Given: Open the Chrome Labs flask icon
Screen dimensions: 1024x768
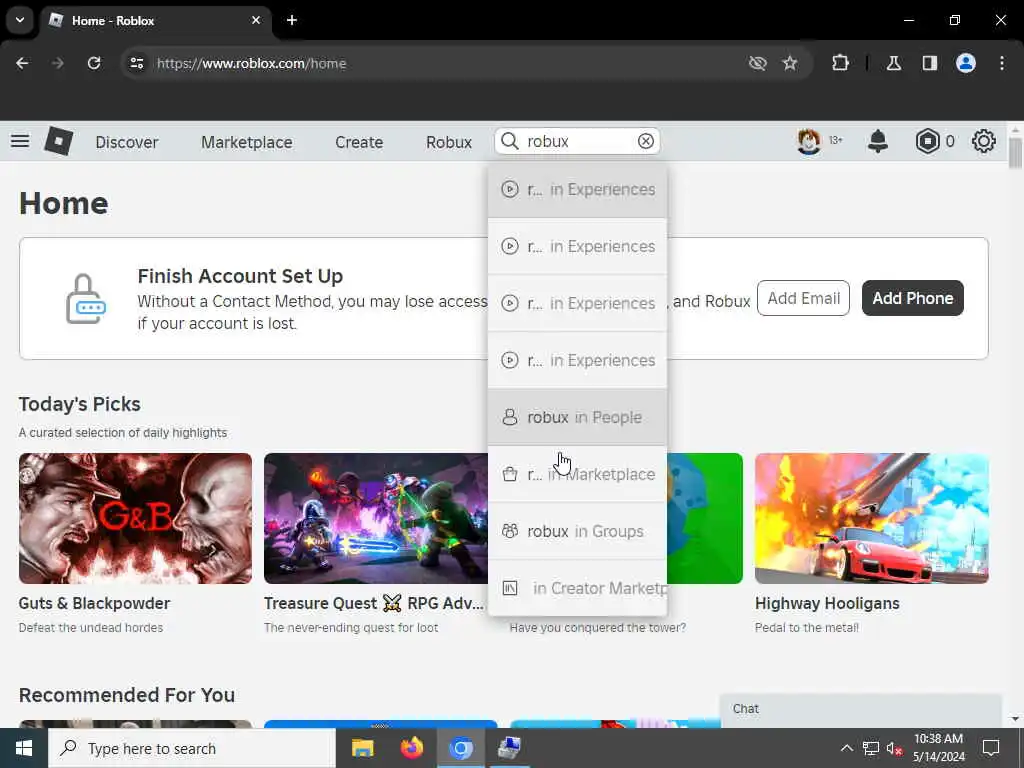Looking at the screenshot, I should tap(893, 63).
